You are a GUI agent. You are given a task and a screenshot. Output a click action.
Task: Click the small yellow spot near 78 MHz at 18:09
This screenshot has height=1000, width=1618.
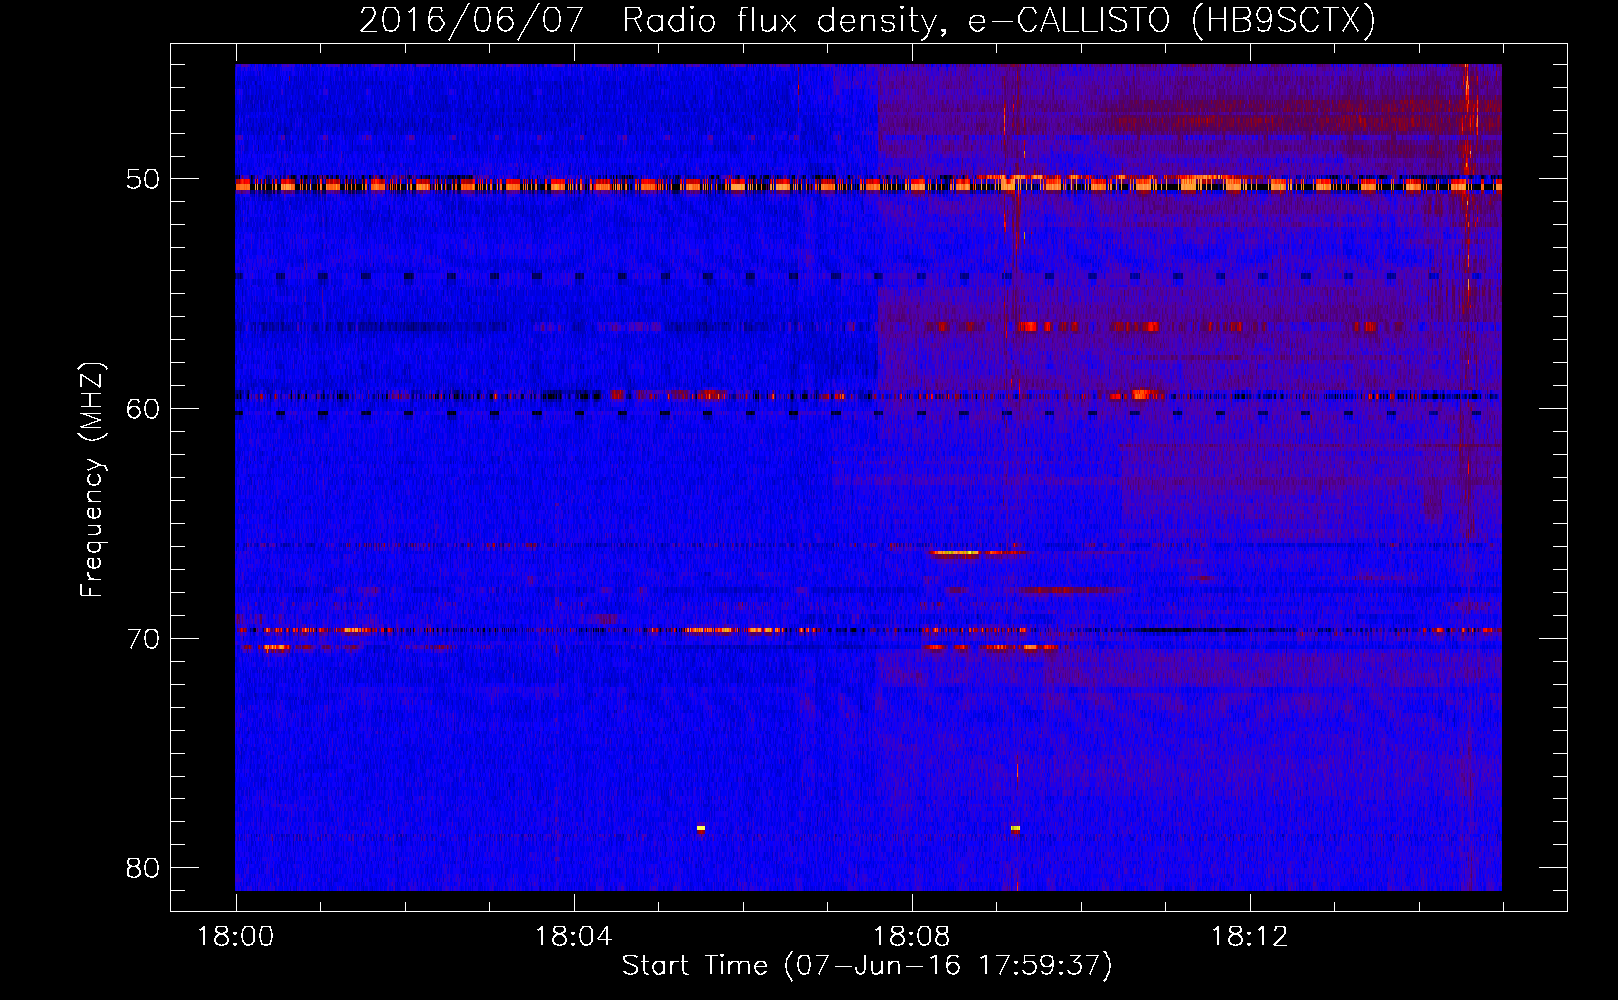point(1015,828)
